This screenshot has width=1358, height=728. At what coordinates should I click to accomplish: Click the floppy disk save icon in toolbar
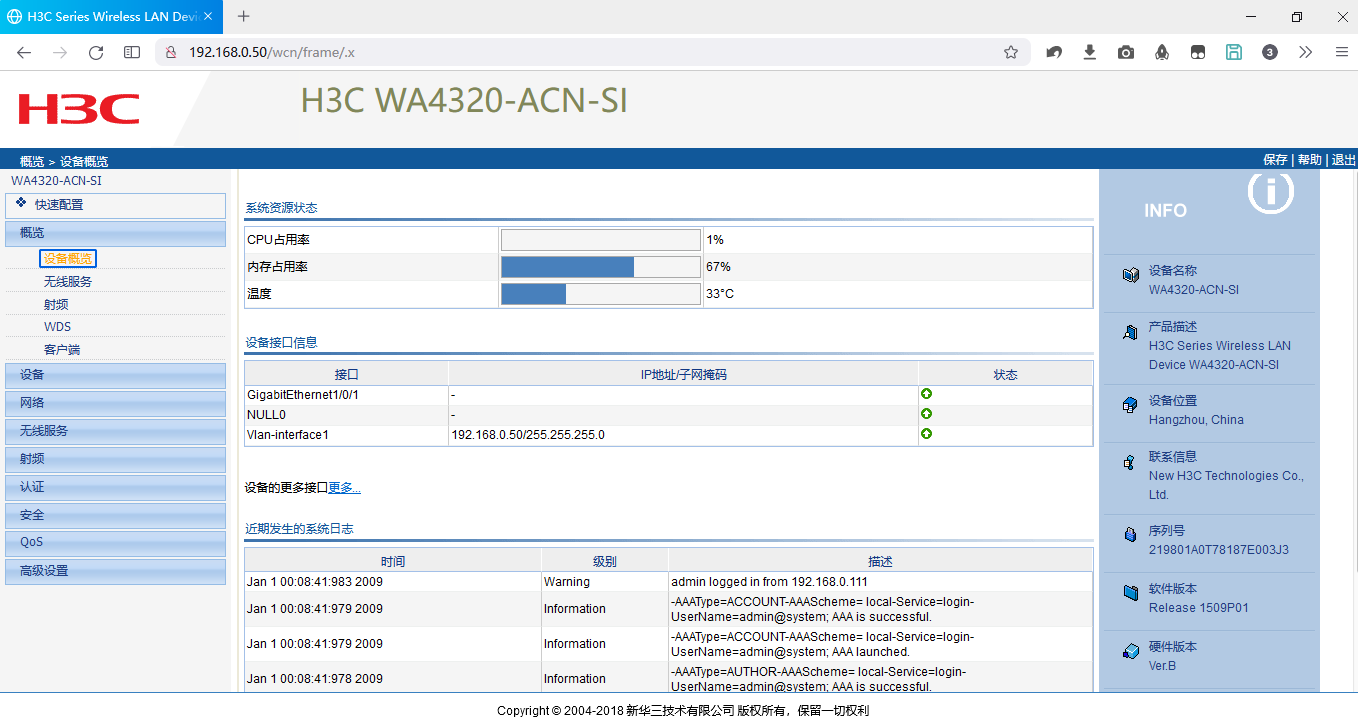pos(1234,52)
